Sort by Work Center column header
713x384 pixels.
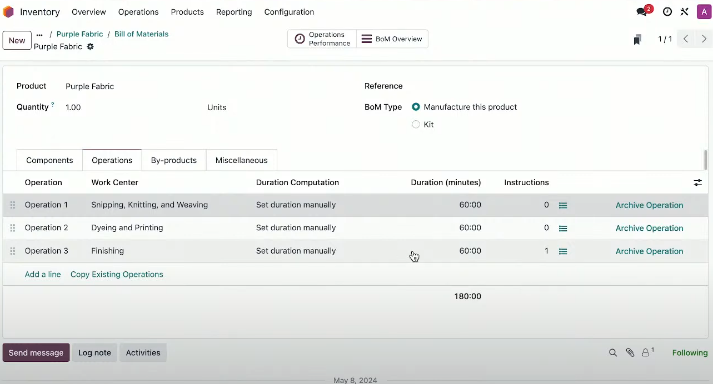[115, 182]
